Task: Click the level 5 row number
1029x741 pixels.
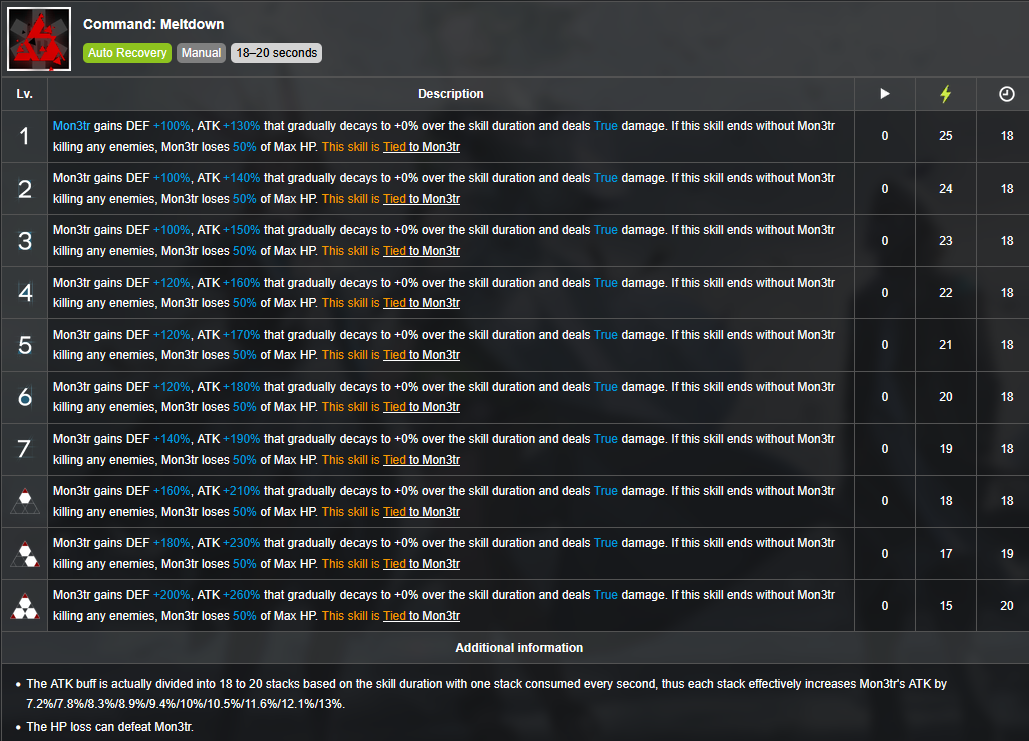Action: 24,345
